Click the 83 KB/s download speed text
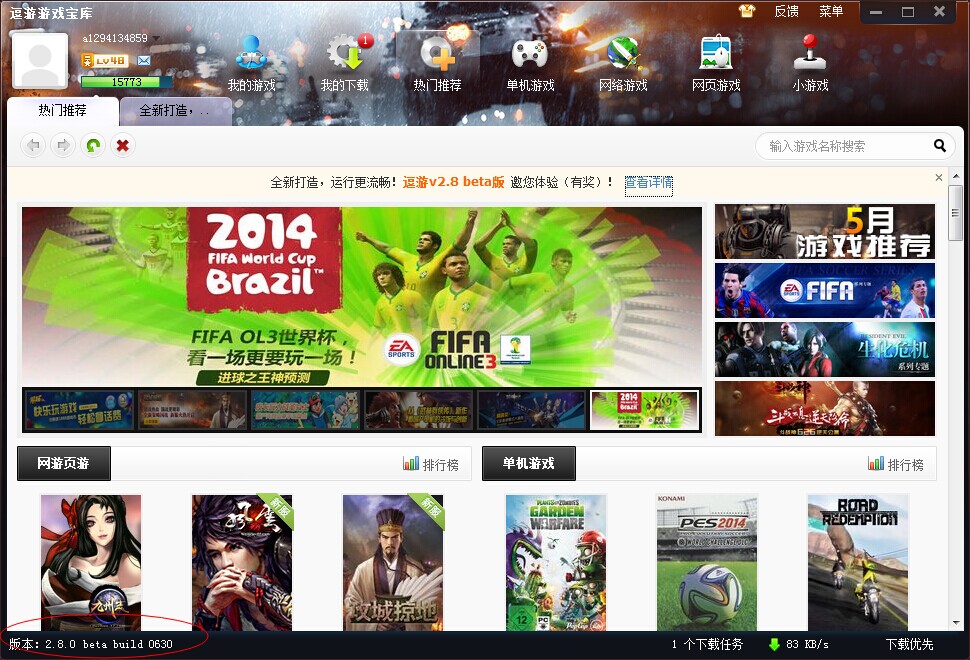The width and height of the screenshot is (970, 660). point(807,645)
